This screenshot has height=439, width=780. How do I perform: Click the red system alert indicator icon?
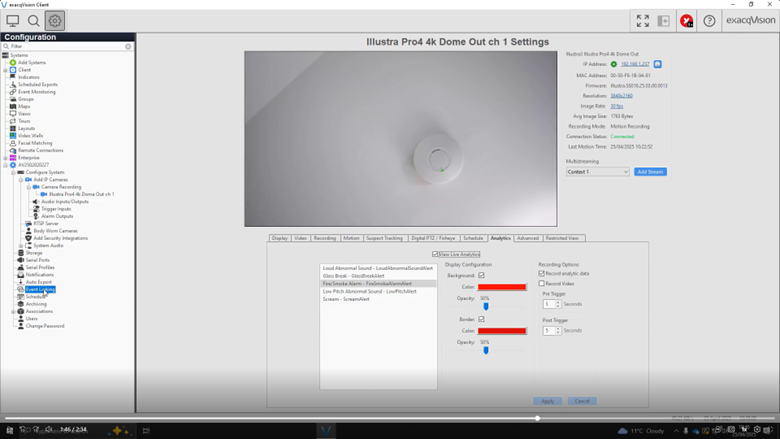(687, 20)
